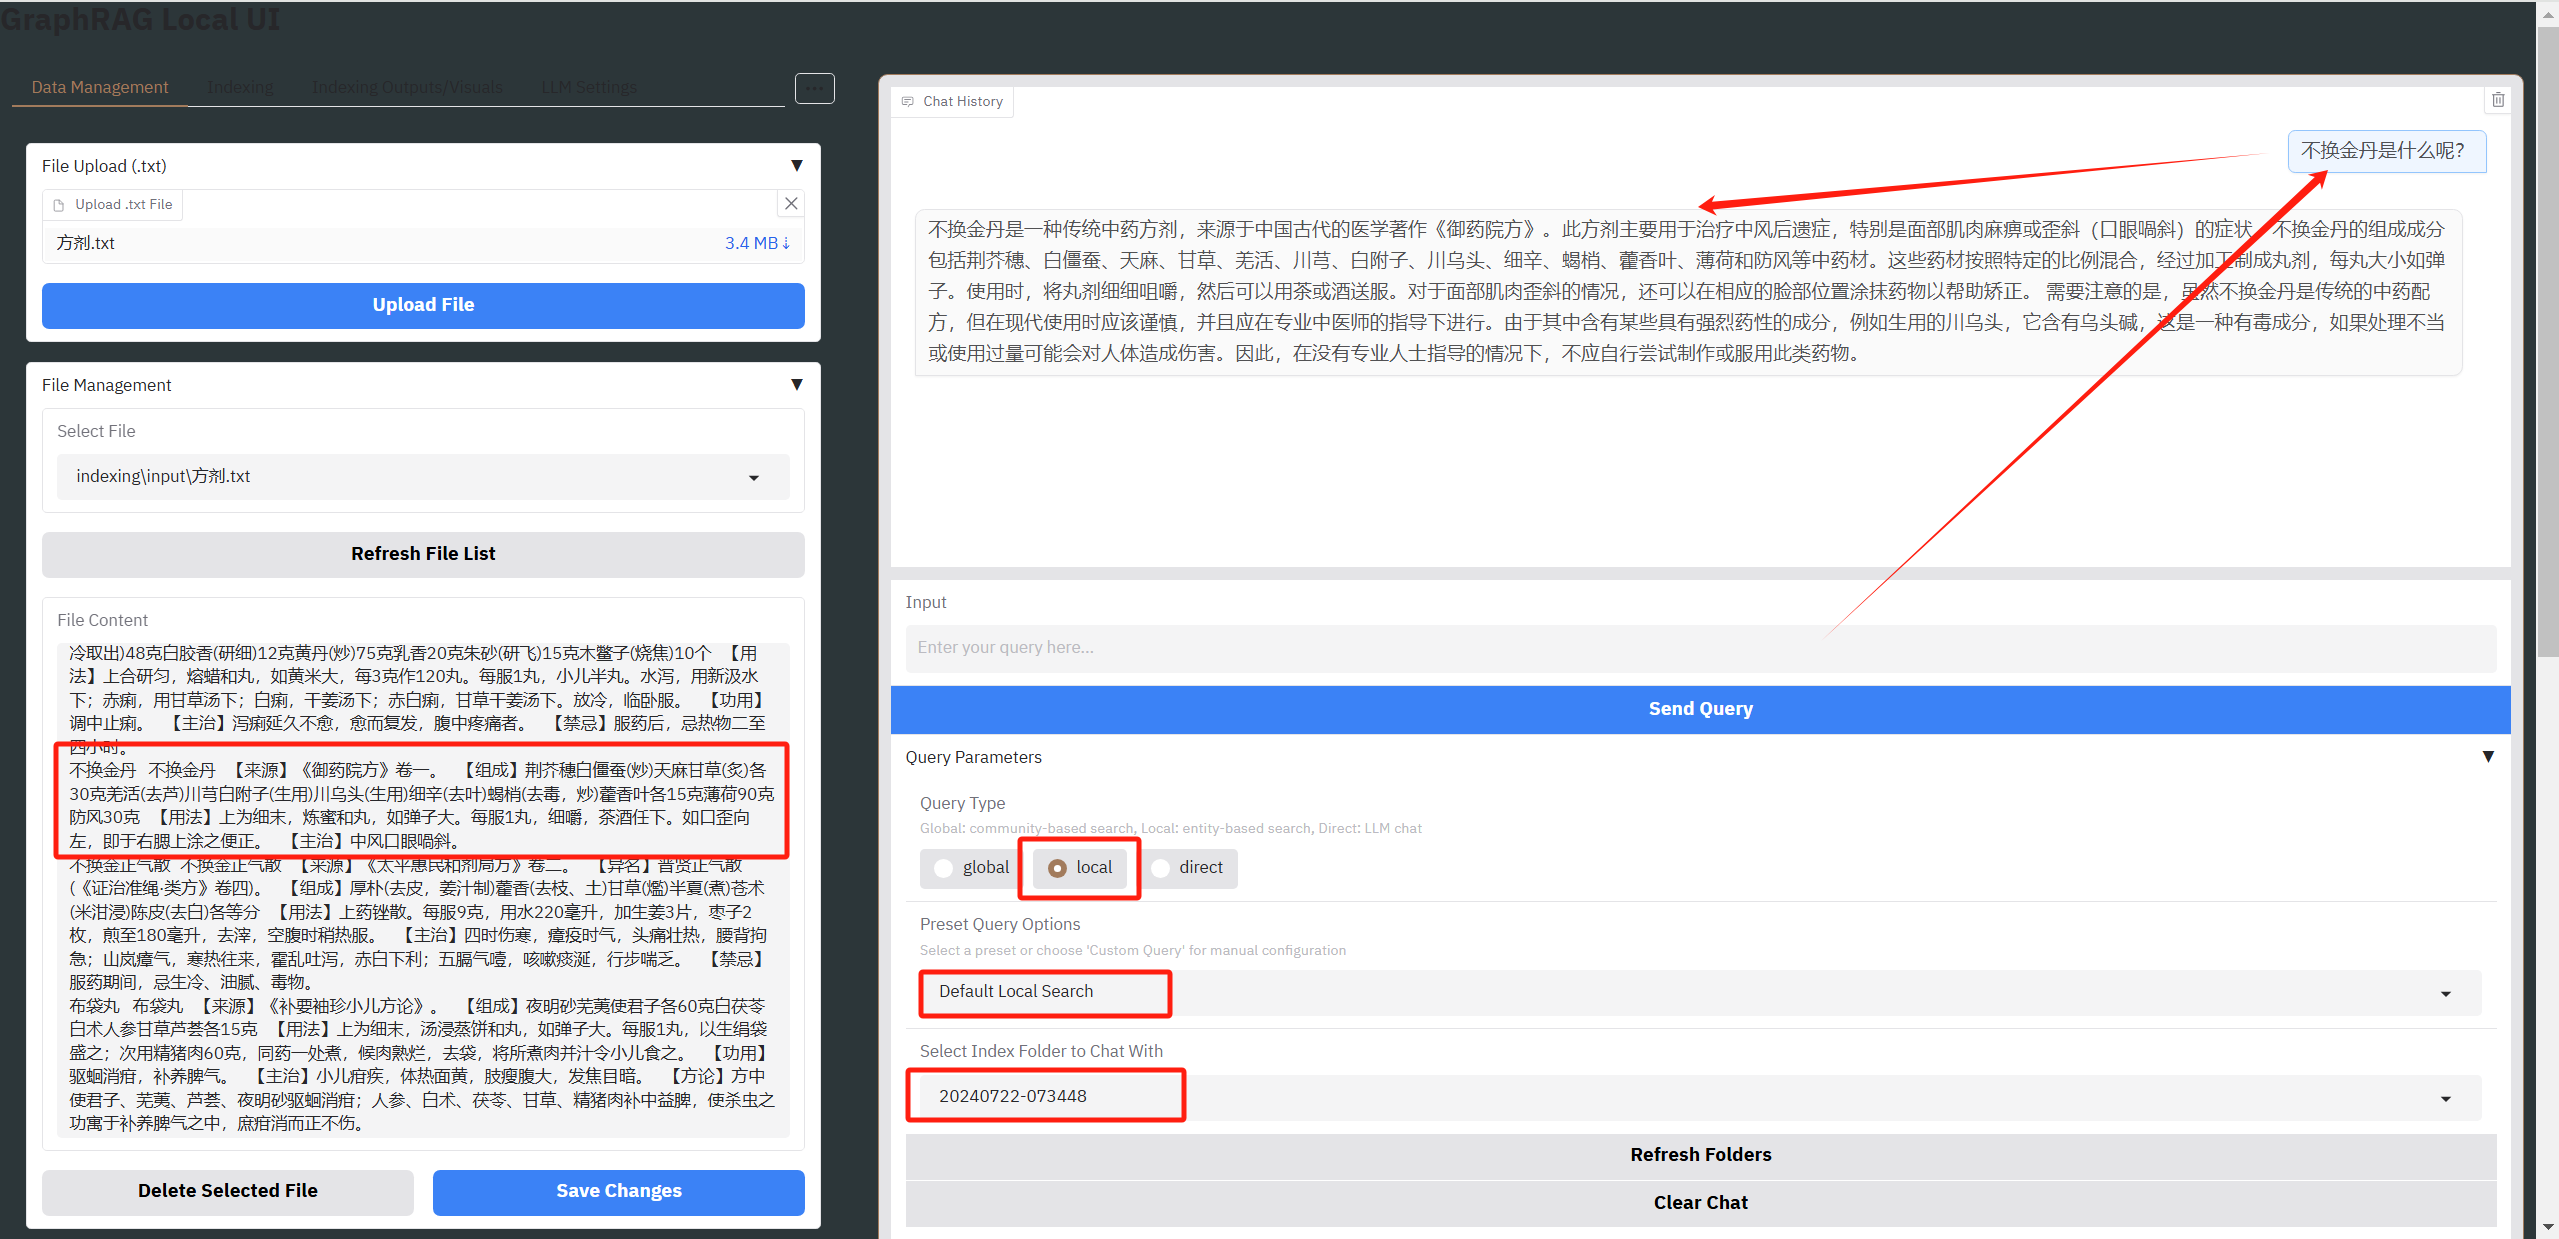Select the local query type
This screenshot has height=1239, width=2559.
pos(1057,868)
